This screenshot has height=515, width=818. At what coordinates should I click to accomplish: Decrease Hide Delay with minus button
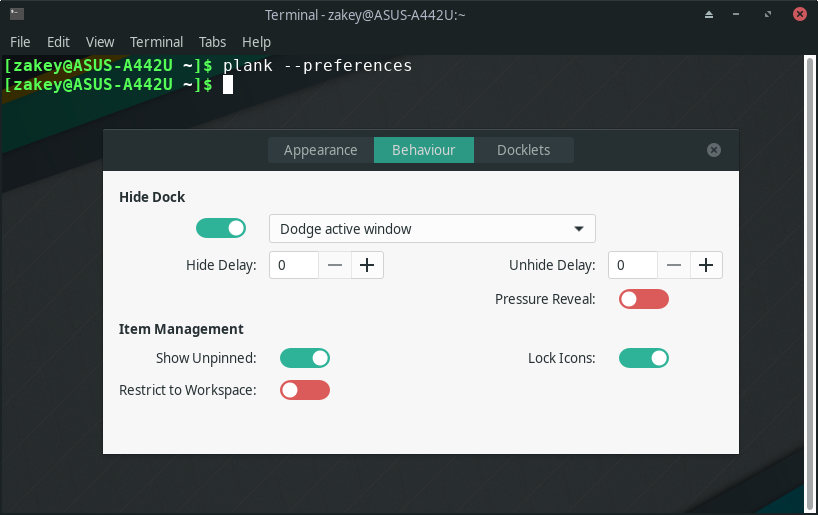335,265
